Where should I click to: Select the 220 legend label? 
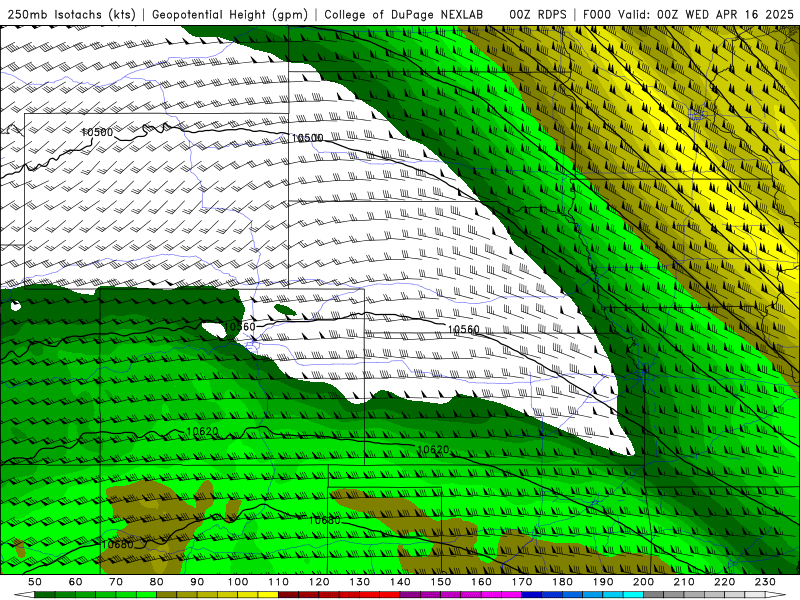coord(725,582)
